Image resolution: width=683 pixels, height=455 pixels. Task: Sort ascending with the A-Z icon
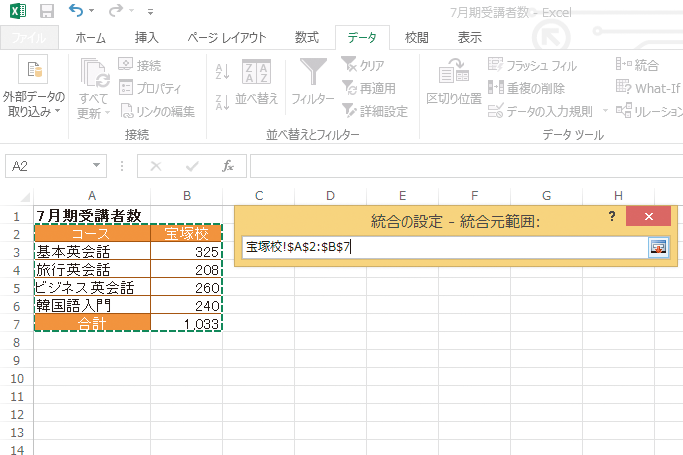pyautogui.click(x=222, y=71)
